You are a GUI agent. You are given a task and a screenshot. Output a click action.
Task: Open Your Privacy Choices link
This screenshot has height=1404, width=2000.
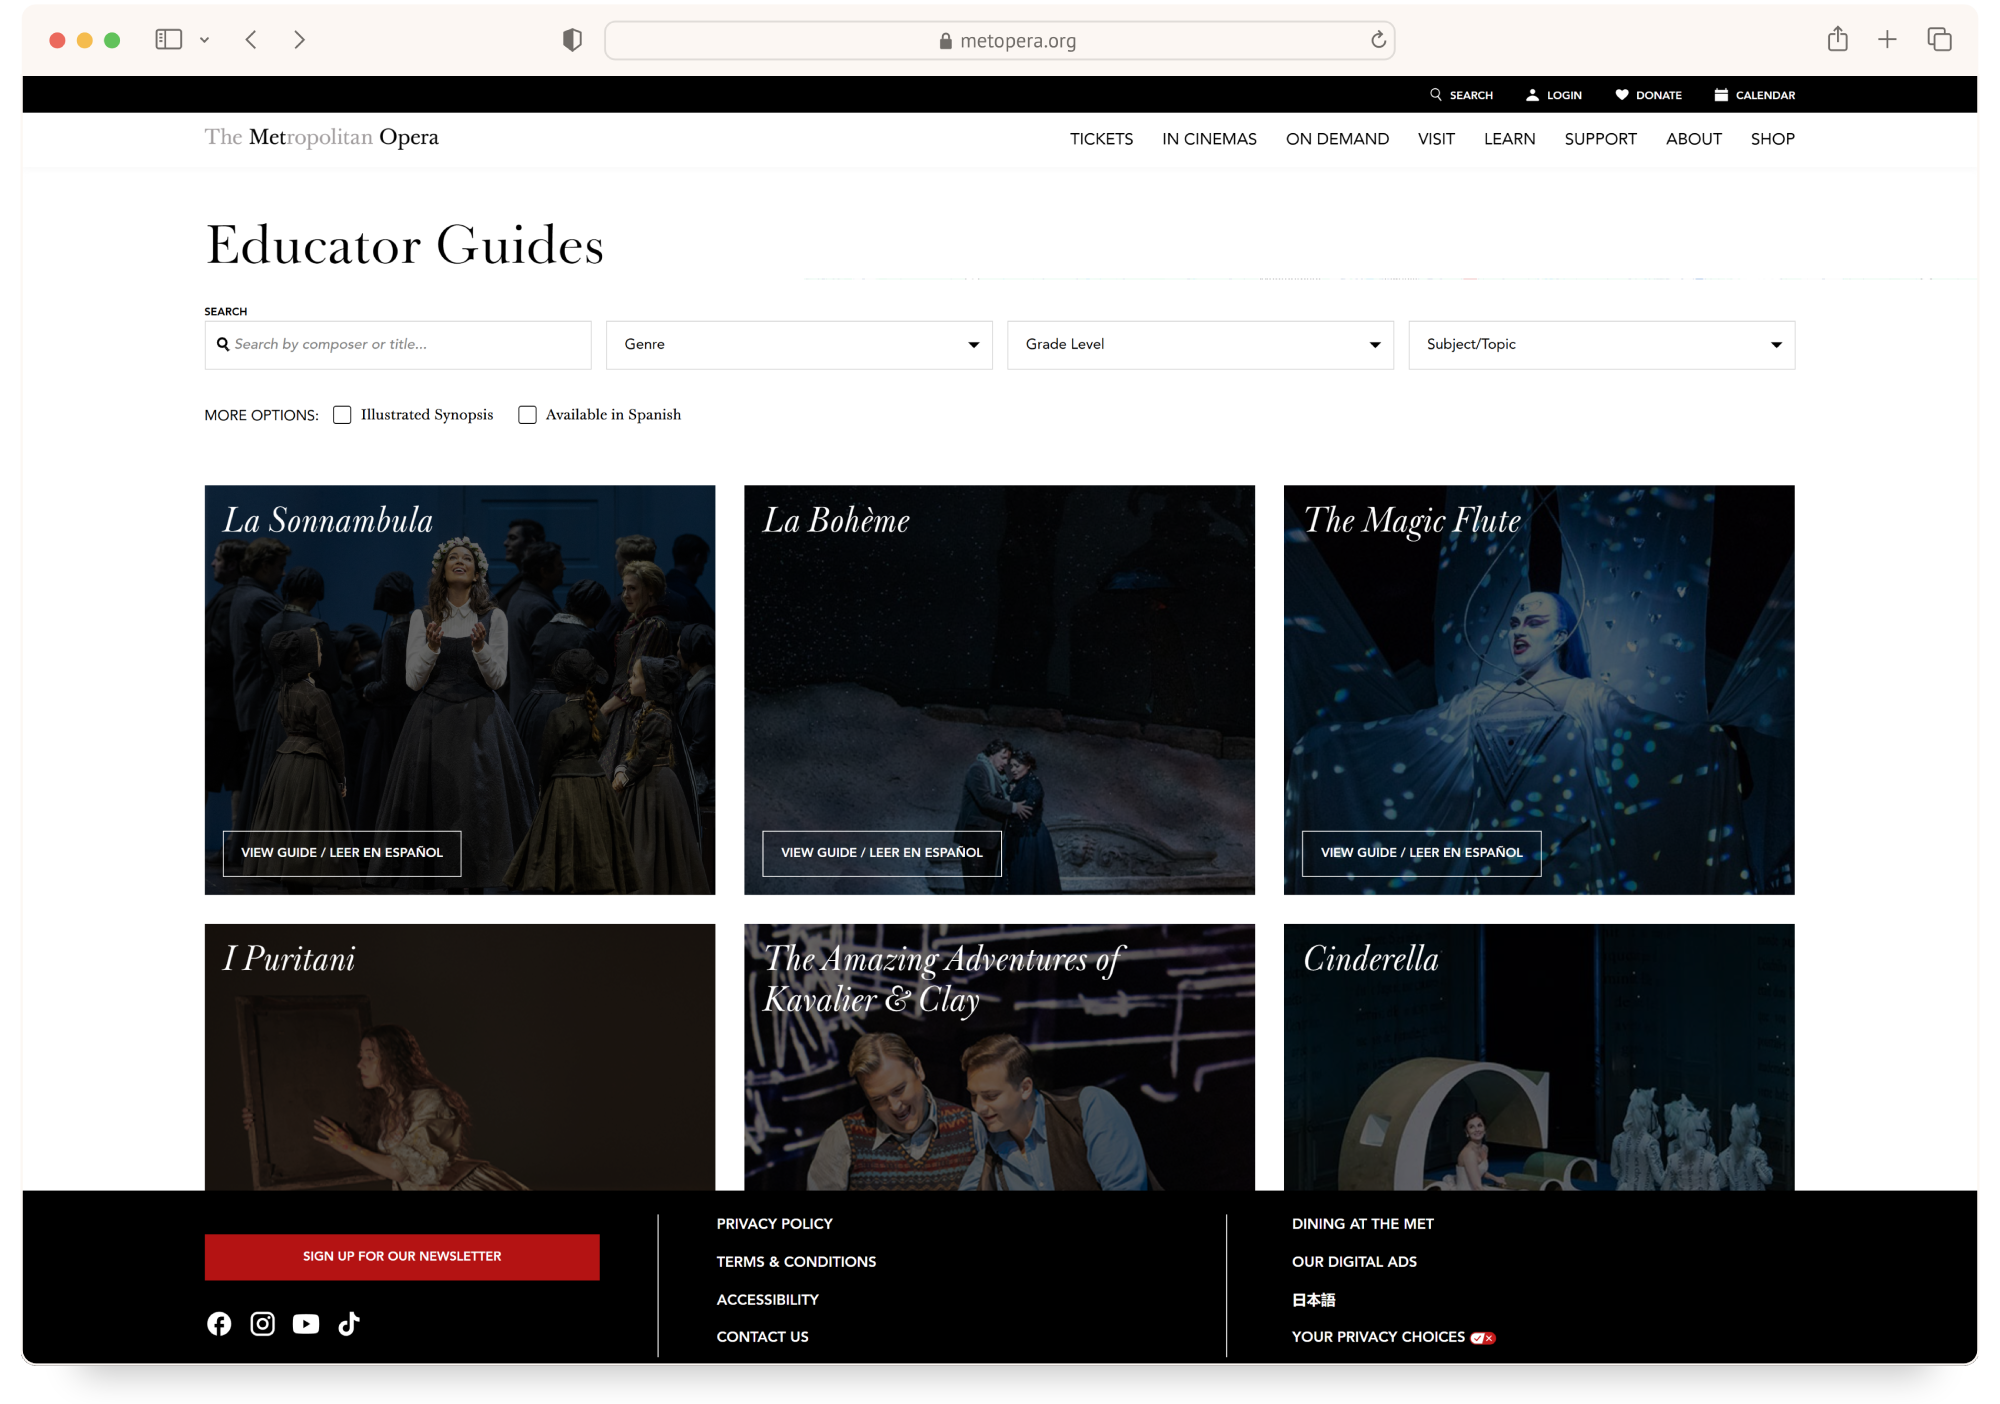click(x=1393, y=1337)
